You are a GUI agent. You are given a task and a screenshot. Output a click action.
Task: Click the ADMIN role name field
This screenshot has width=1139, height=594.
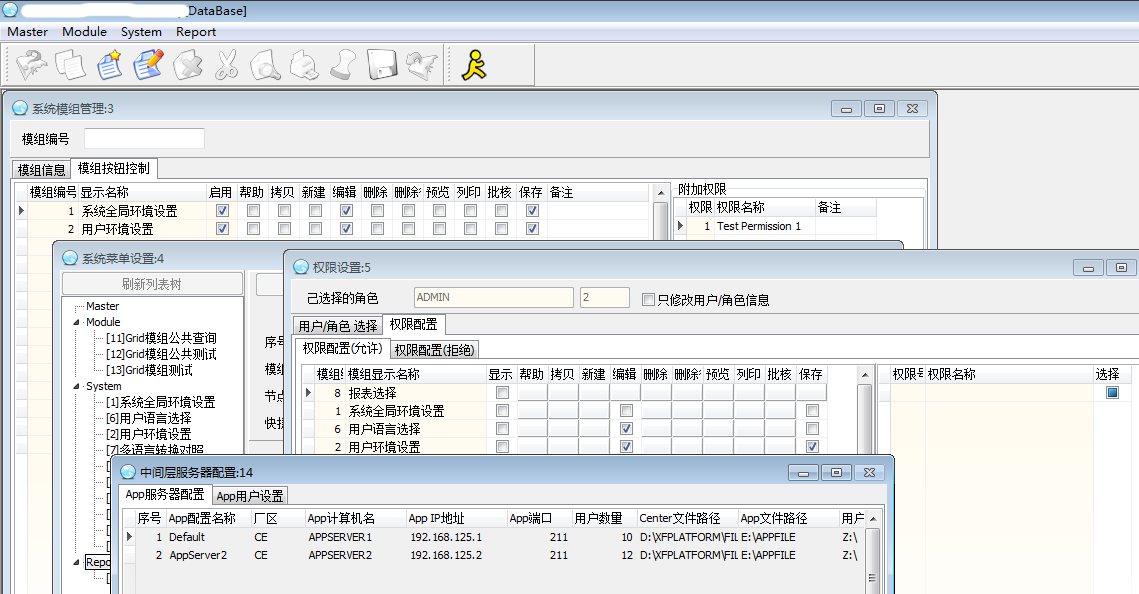point(494,297)
